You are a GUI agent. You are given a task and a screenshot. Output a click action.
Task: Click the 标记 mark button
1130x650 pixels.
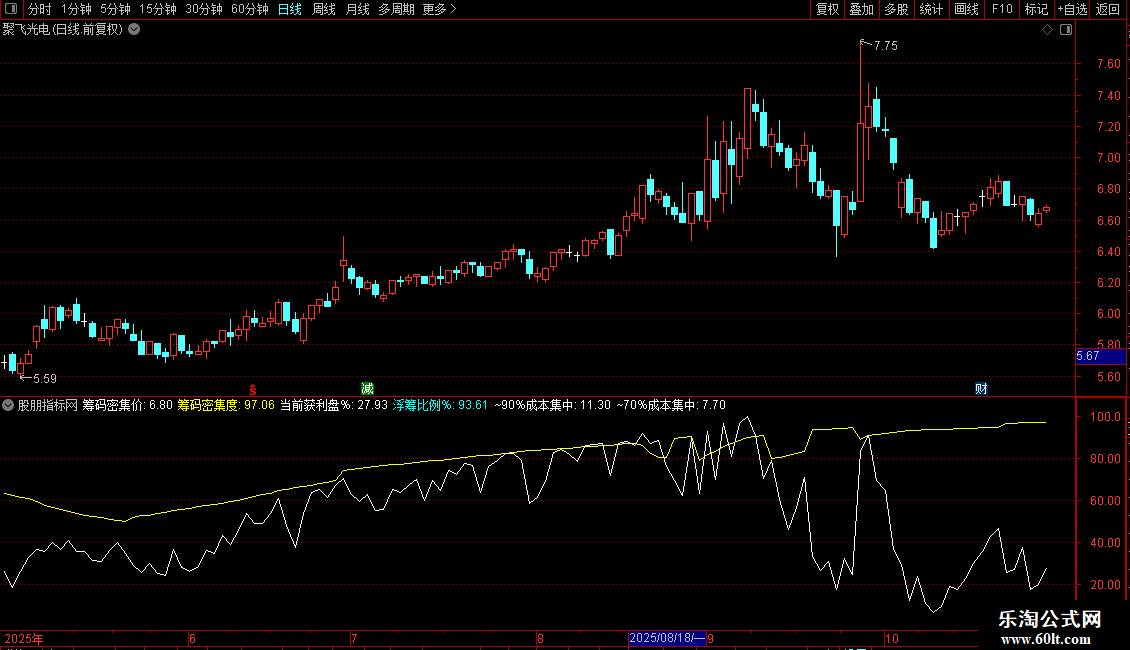tap(1036, 9)
